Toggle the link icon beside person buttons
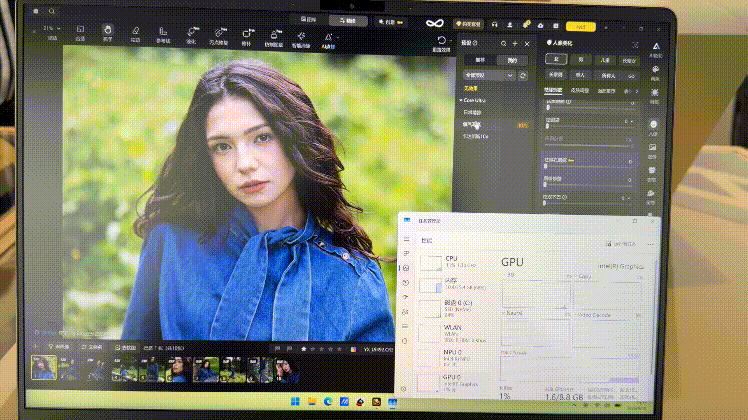This screenshot has width=748, height=420. coord(631,76)
